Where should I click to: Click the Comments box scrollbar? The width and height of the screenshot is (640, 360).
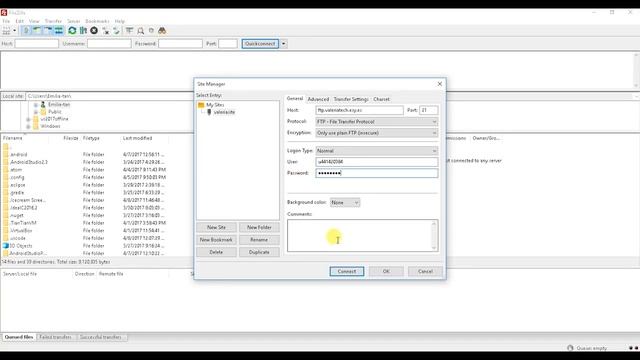coord(434,236)
